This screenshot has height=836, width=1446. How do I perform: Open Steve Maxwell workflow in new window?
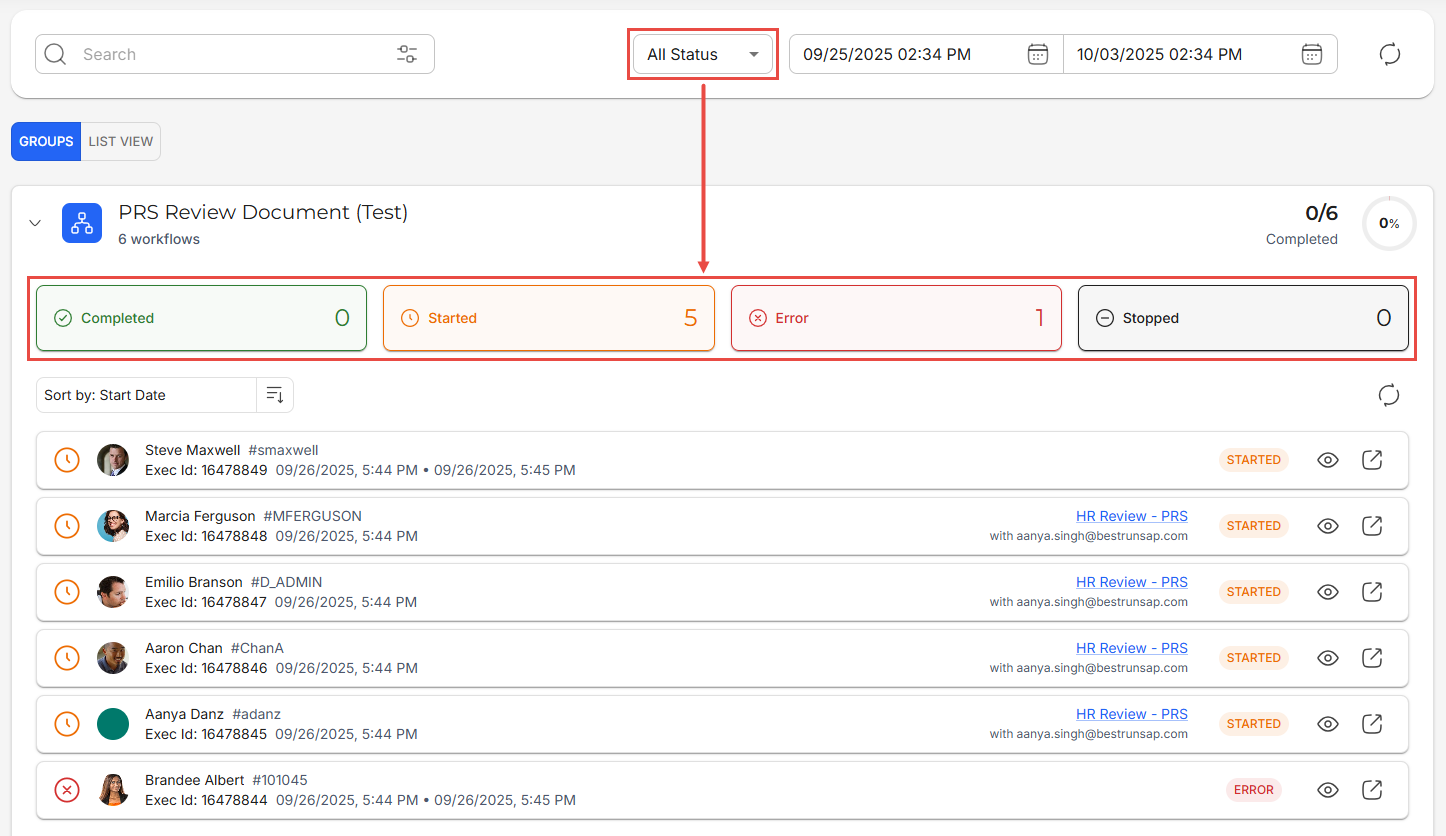click(1372, 460)
